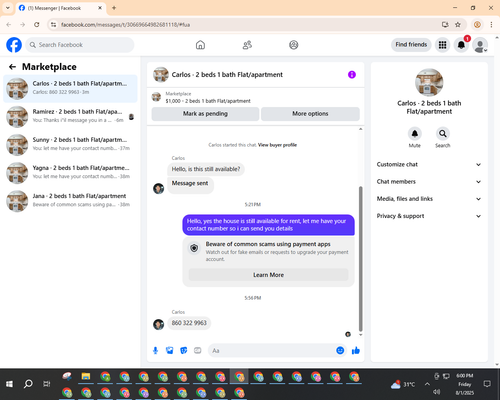Image resolution: width=500 pixels, height=400 pixels.
Task: Open View buyer profile link
Action: (277, 145)
